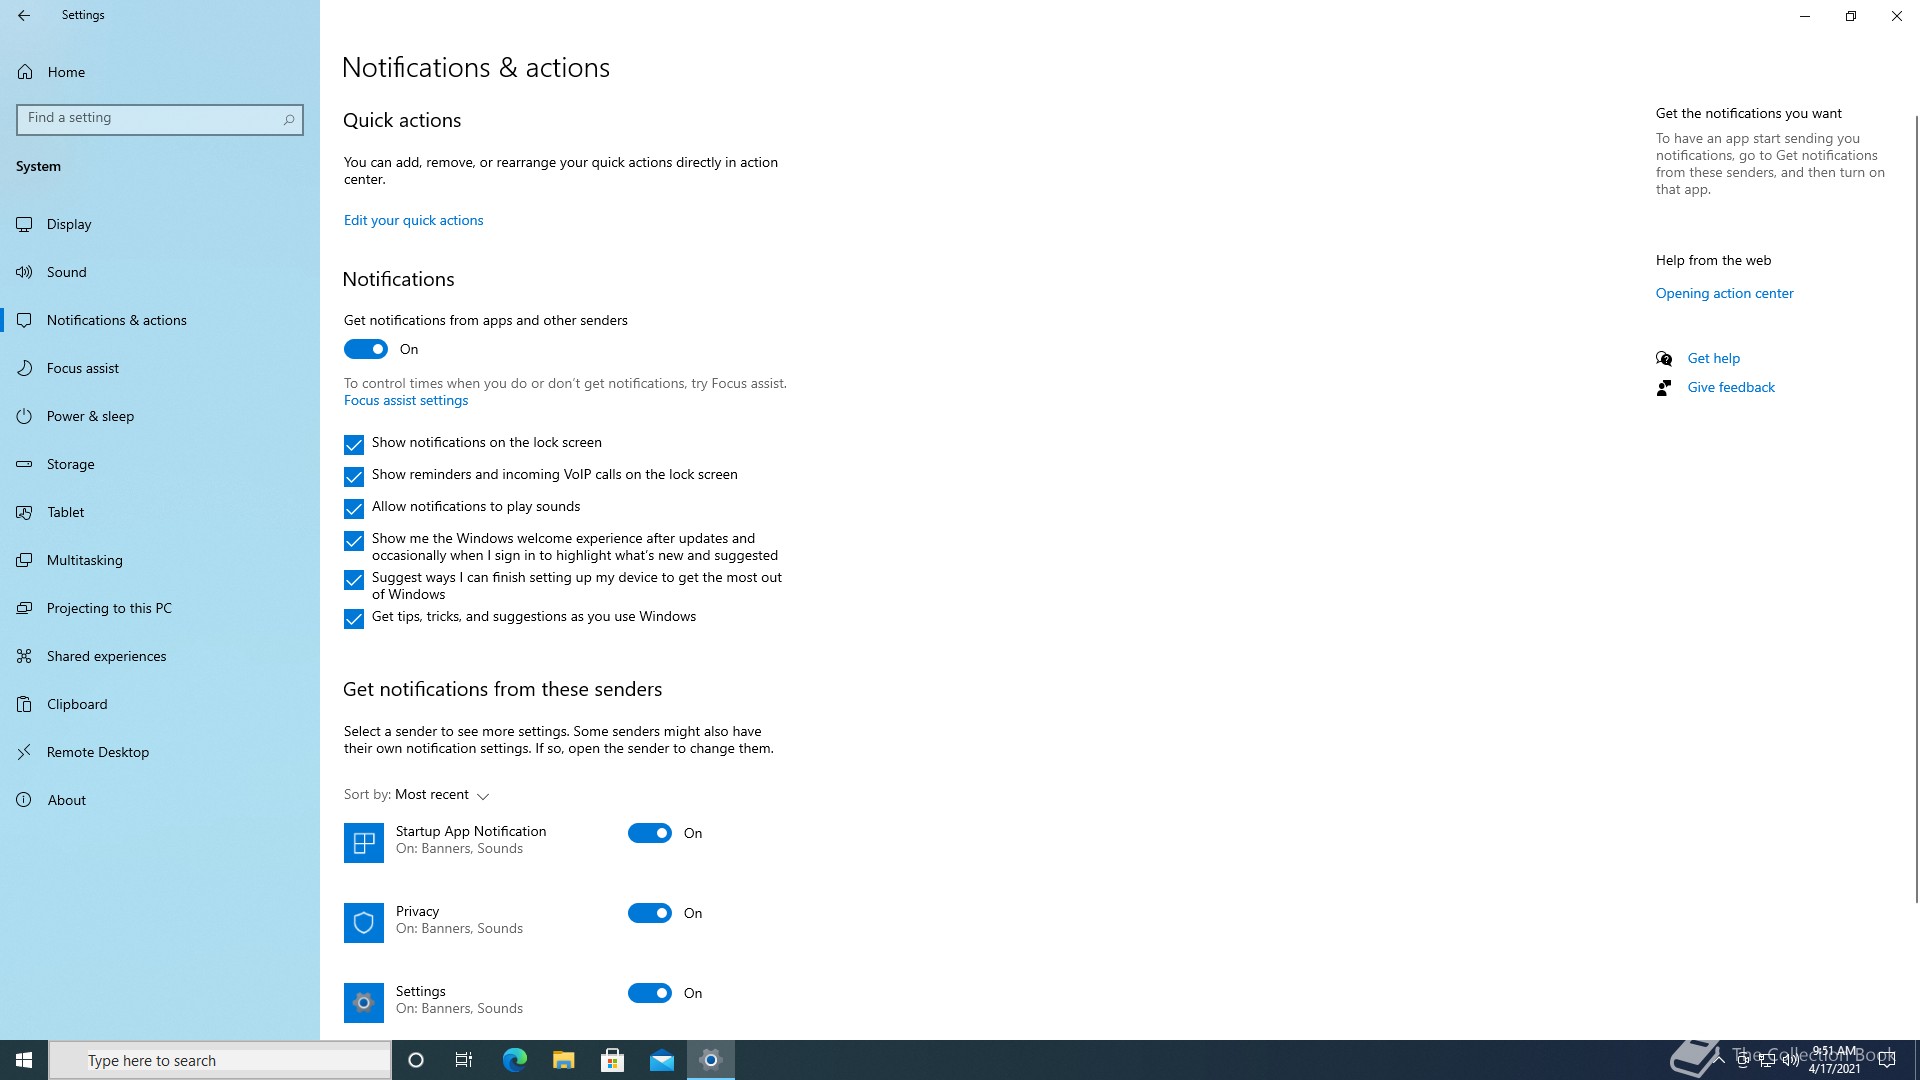Viewport: 1920px width, 1080px height.
Task: Click the taskbar clock showing 9:51 AM
Action: click(1834, 1060)
